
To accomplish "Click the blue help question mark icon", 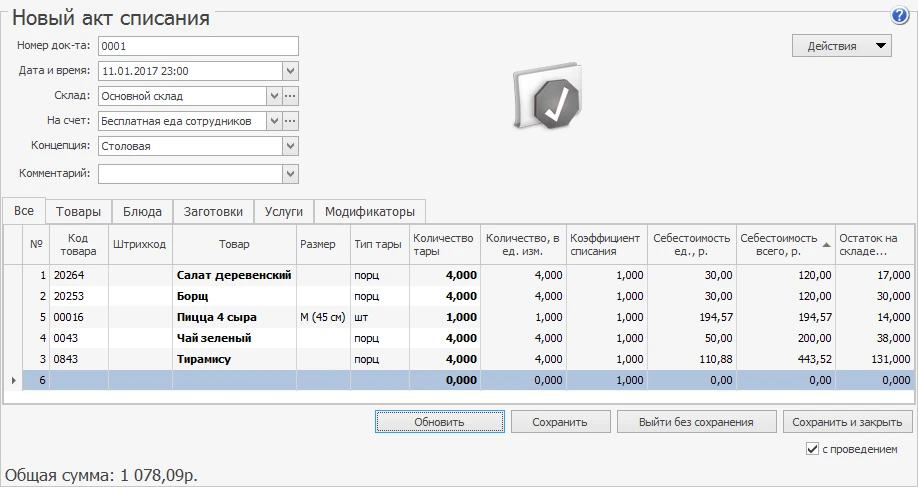I will coord(899,17).
